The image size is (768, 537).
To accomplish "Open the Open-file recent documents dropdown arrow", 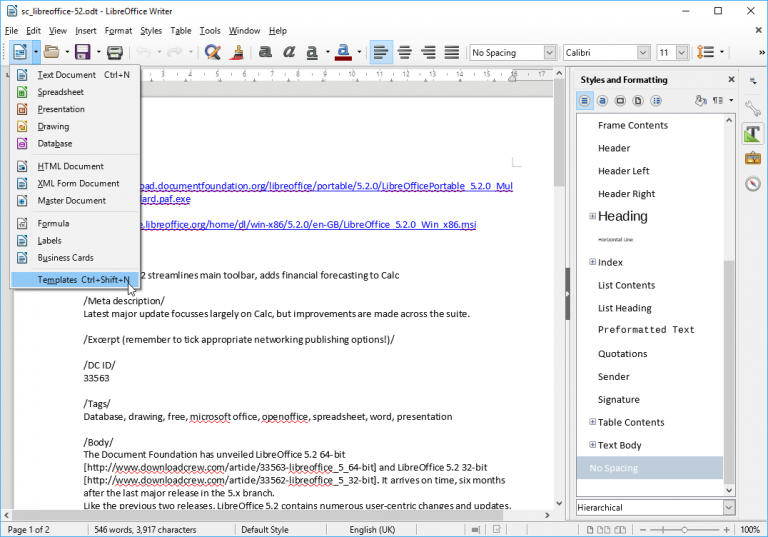I will (x=67, y=52).
